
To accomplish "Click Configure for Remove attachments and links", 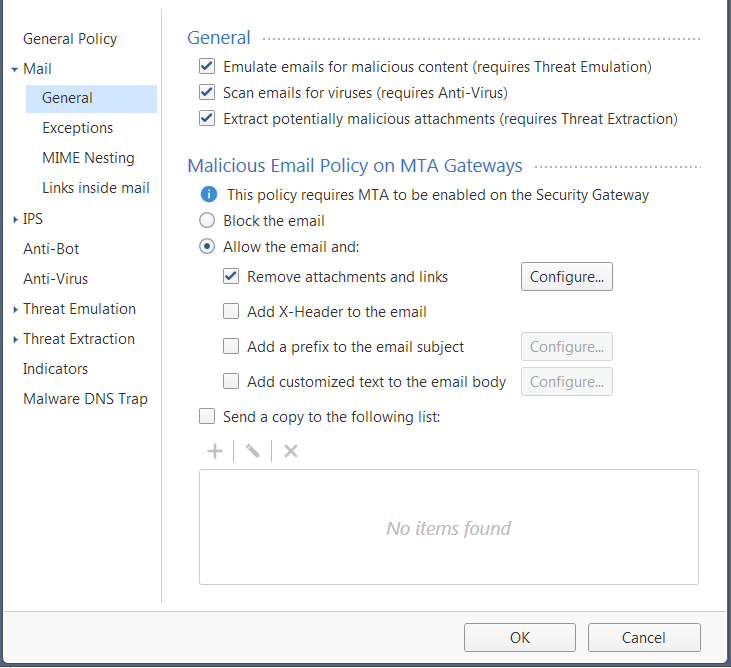I will (566, 276).
